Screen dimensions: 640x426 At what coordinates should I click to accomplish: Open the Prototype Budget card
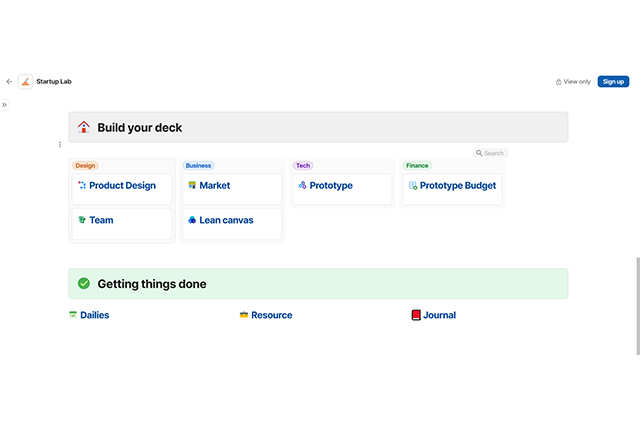coord(453,189)
